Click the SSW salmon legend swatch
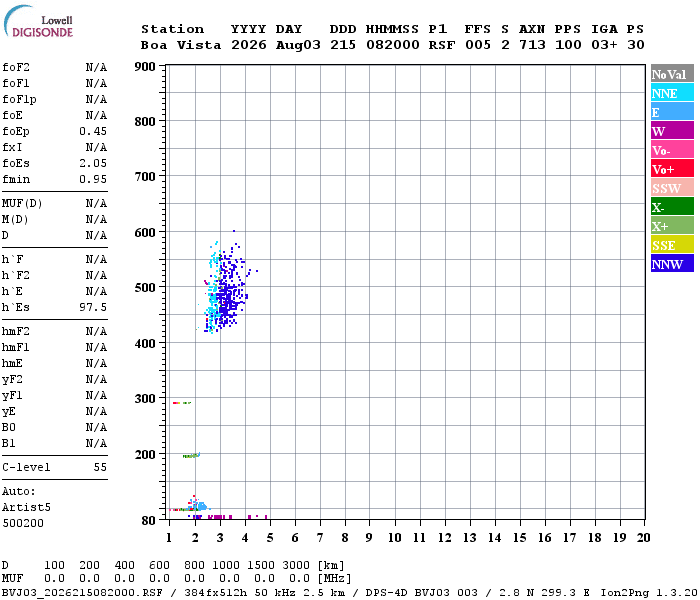The width and height of the screenshot is (700, 600). 672,188
